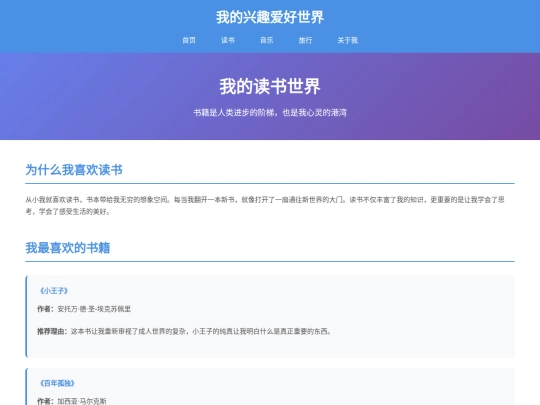Click the 推荐理由 text of 小王子 card
Screen dimensions: 540x405
(185, 331)
